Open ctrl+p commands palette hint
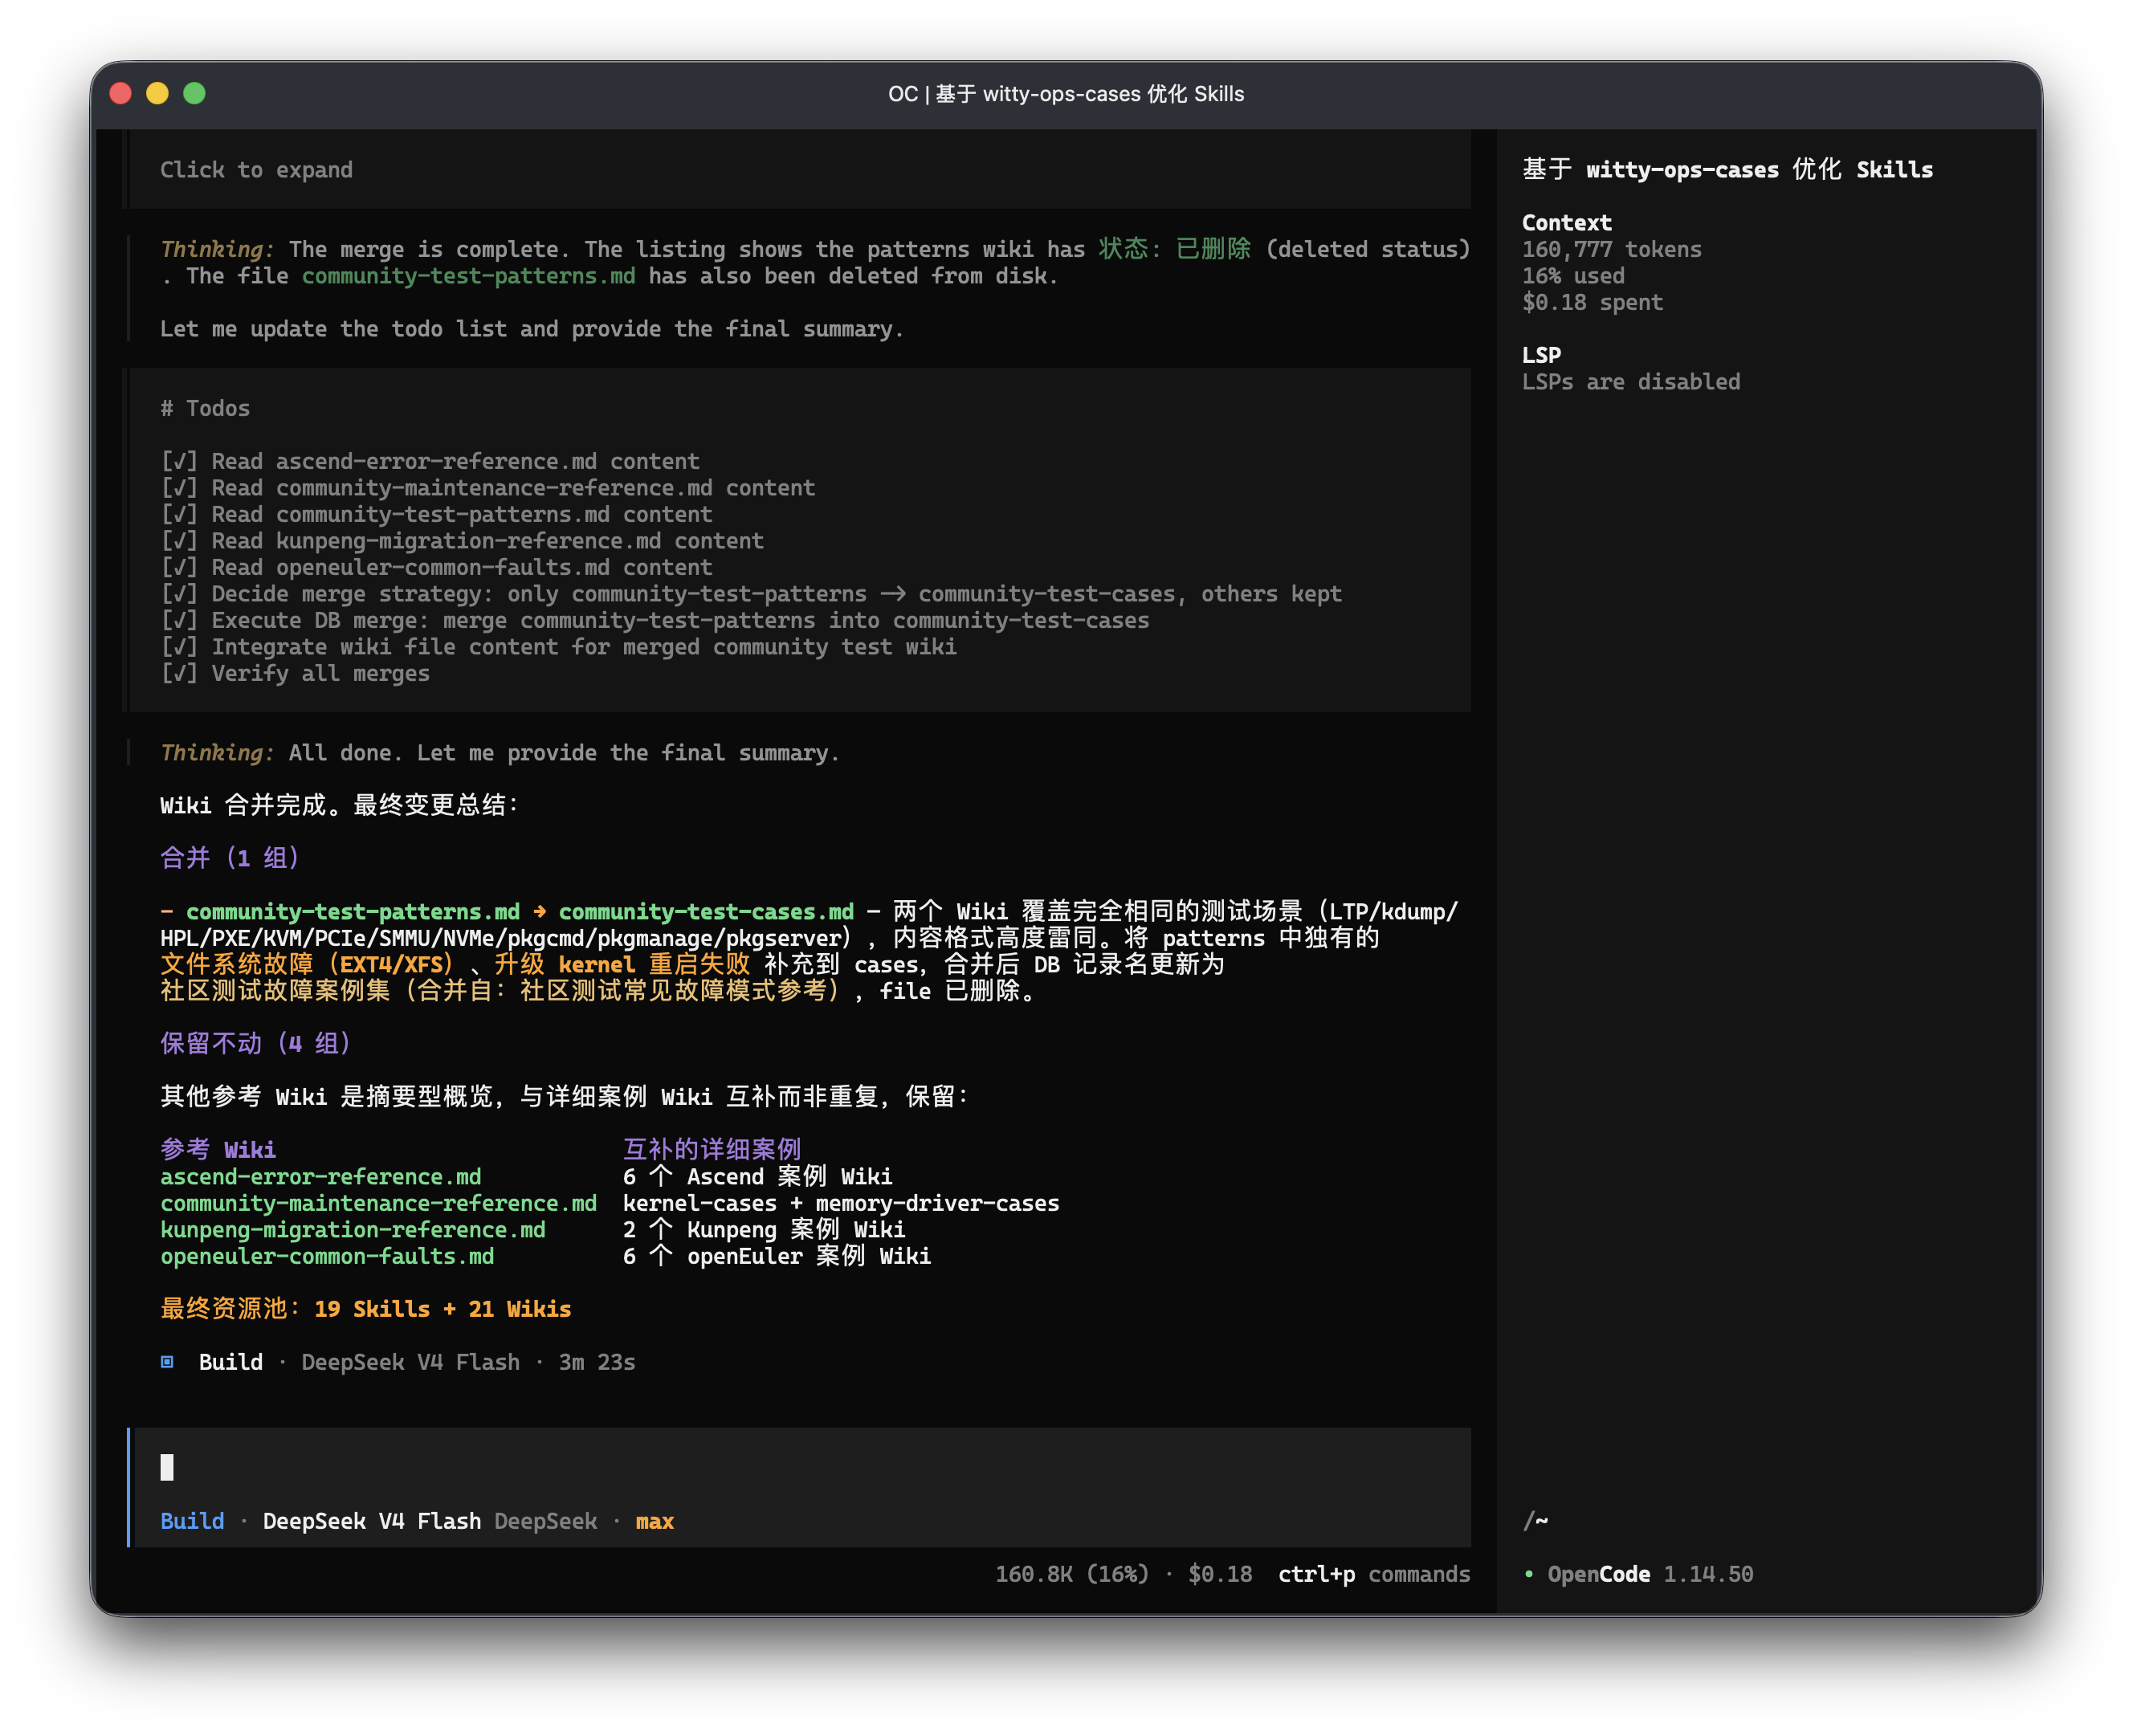Screen dimensions: 2133x1736 (x=1374, y=1574)
